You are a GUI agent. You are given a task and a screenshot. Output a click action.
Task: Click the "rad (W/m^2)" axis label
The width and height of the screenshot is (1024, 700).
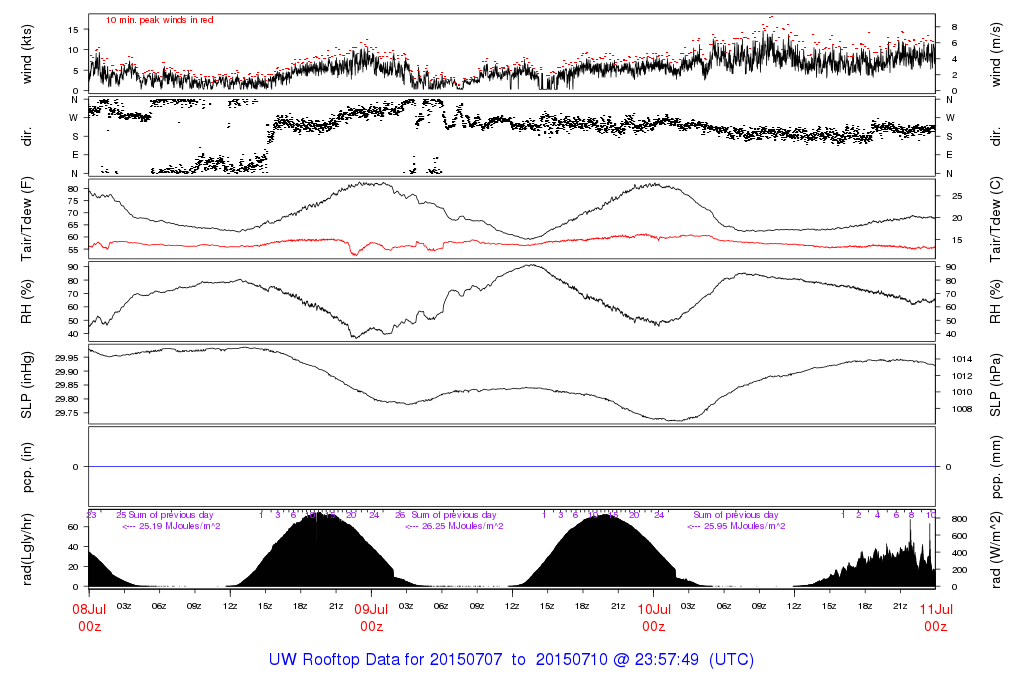pyautogui.click(x=995, y=550)
